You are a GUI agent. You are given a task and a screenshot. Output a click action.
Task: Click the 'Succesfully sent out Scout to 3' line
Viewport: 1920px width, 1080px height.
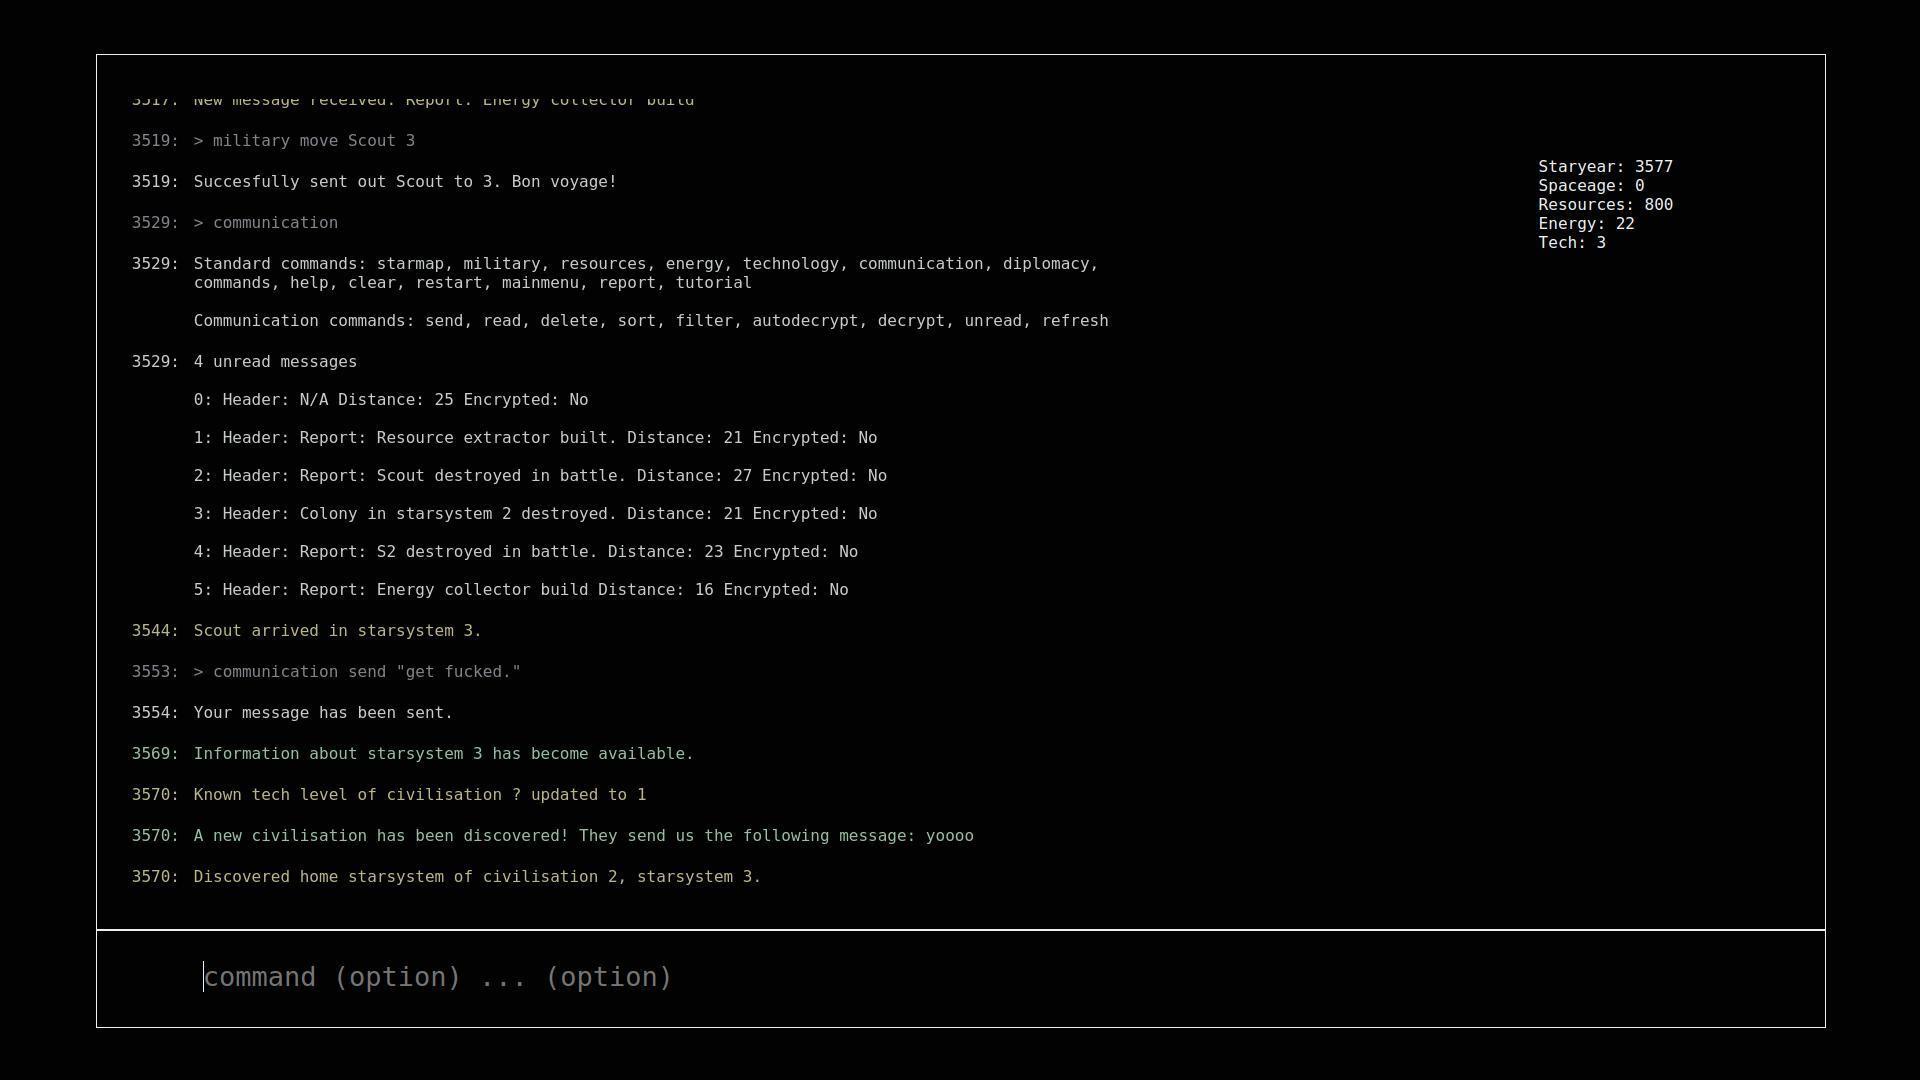405,182
